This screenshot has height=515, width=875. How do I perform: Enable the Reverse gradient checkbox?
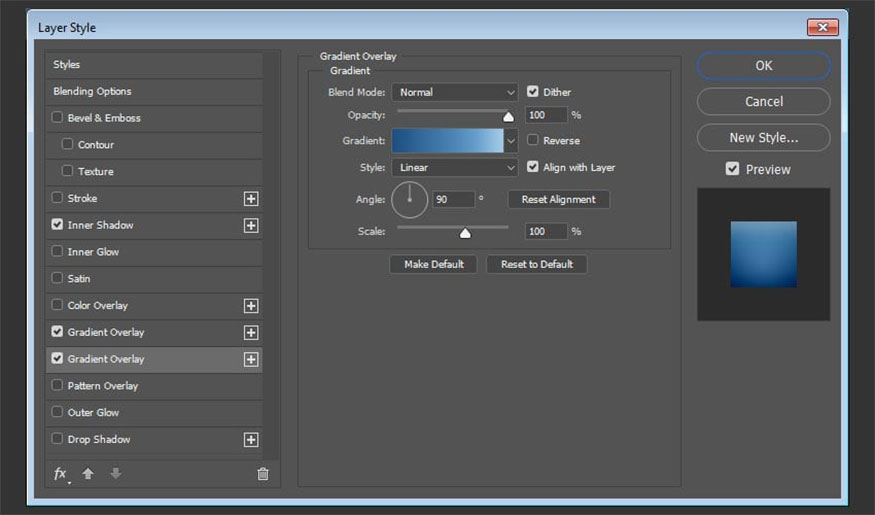[x=533, y=141]
